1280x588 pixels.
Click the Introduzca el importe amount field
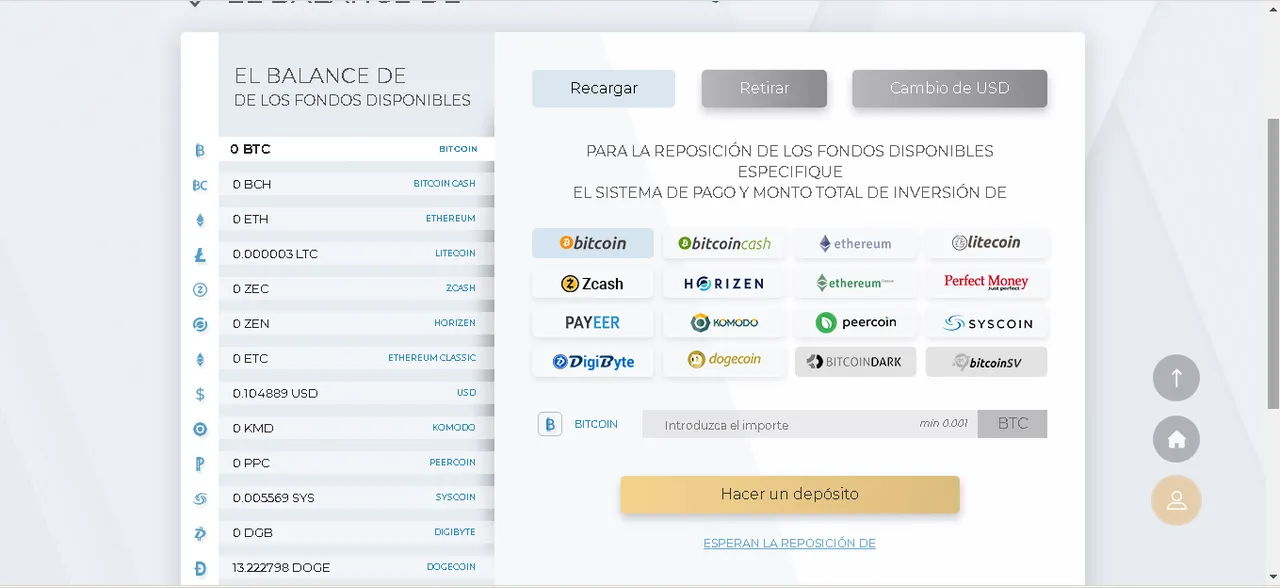(x=810, y=424)
